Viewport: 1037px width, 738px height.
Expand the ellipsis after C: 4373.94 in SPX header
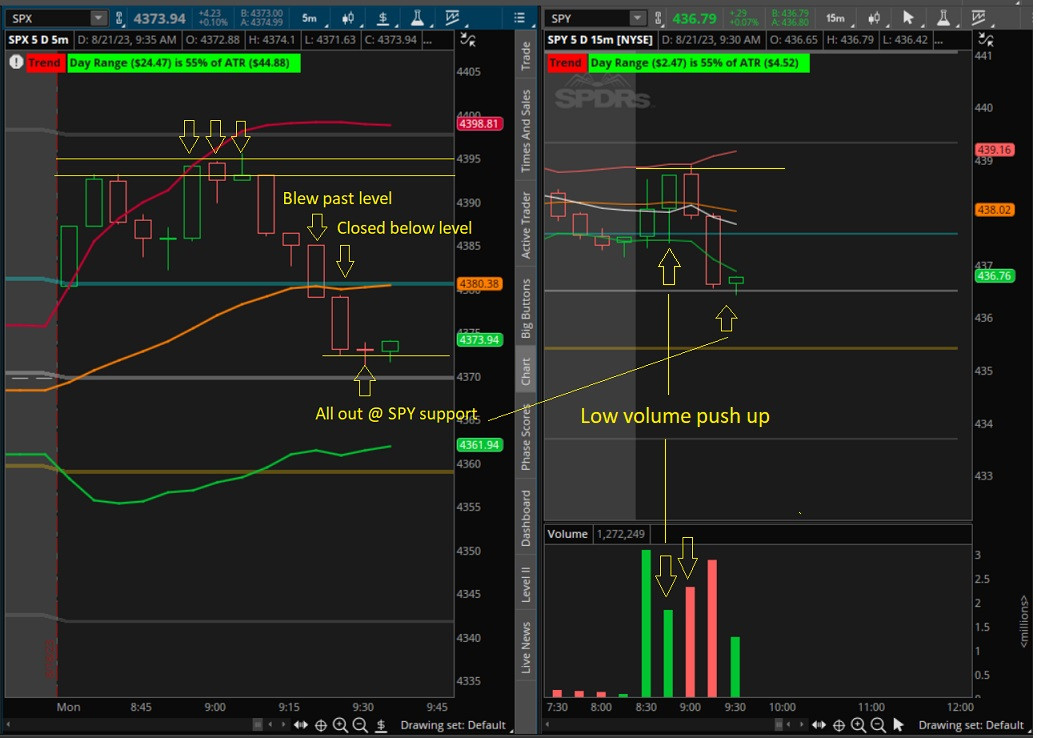pyautogui.click(x=428, y=40)
